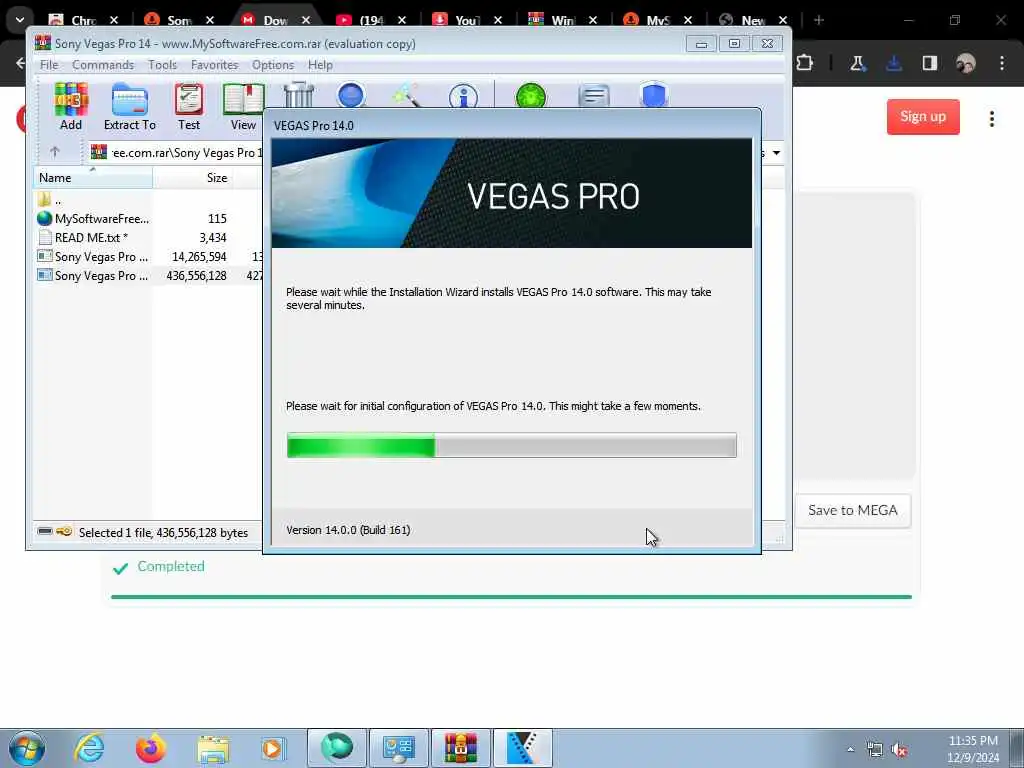Launch Internet Explorer from taskbar
The height and width of the screenshot is (768, 1024).
pos(89,748)
